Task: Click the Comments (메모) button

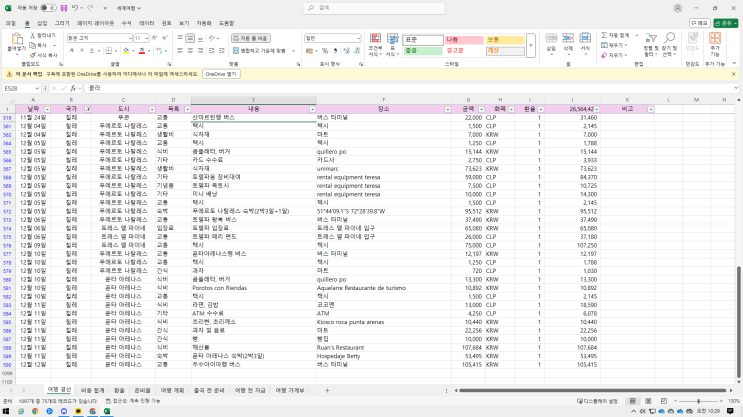Action: pos(699,23)
